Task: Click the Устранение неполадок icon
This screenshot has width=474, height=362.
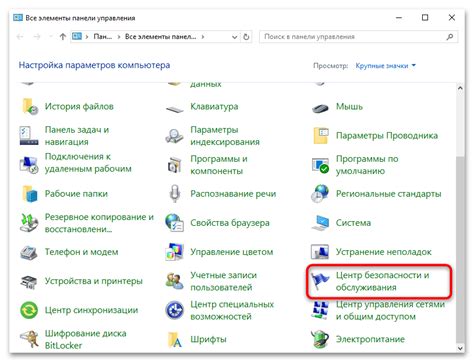Action: tap(320, 252)
